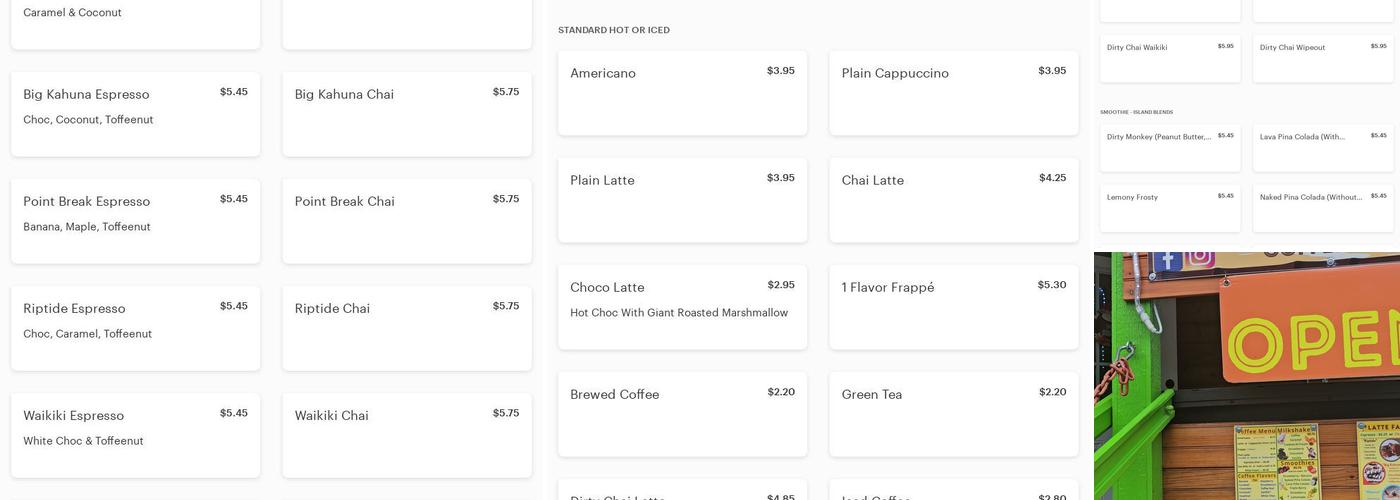
Task: Open the Dirty Chai Waikiki item
Action: [1170, 58]
